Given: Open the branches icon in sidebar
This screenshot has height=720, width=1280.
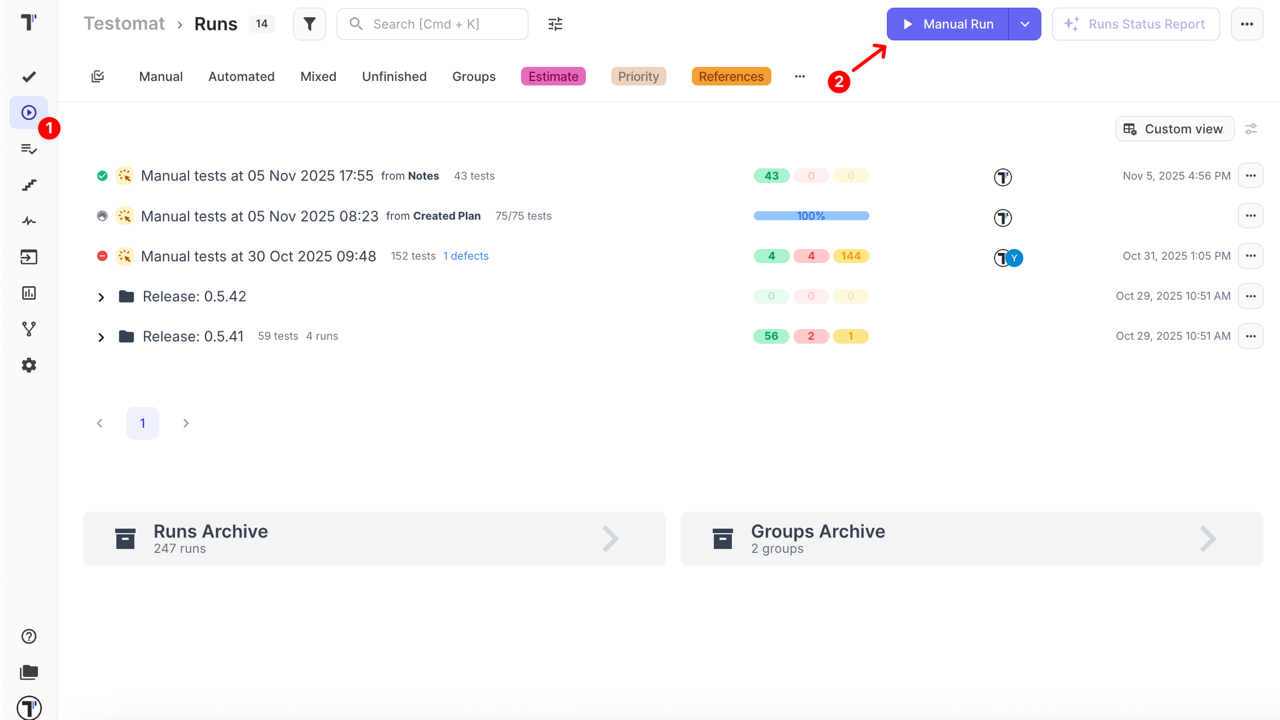Looking at the screenshot, I should click(29, 329).
